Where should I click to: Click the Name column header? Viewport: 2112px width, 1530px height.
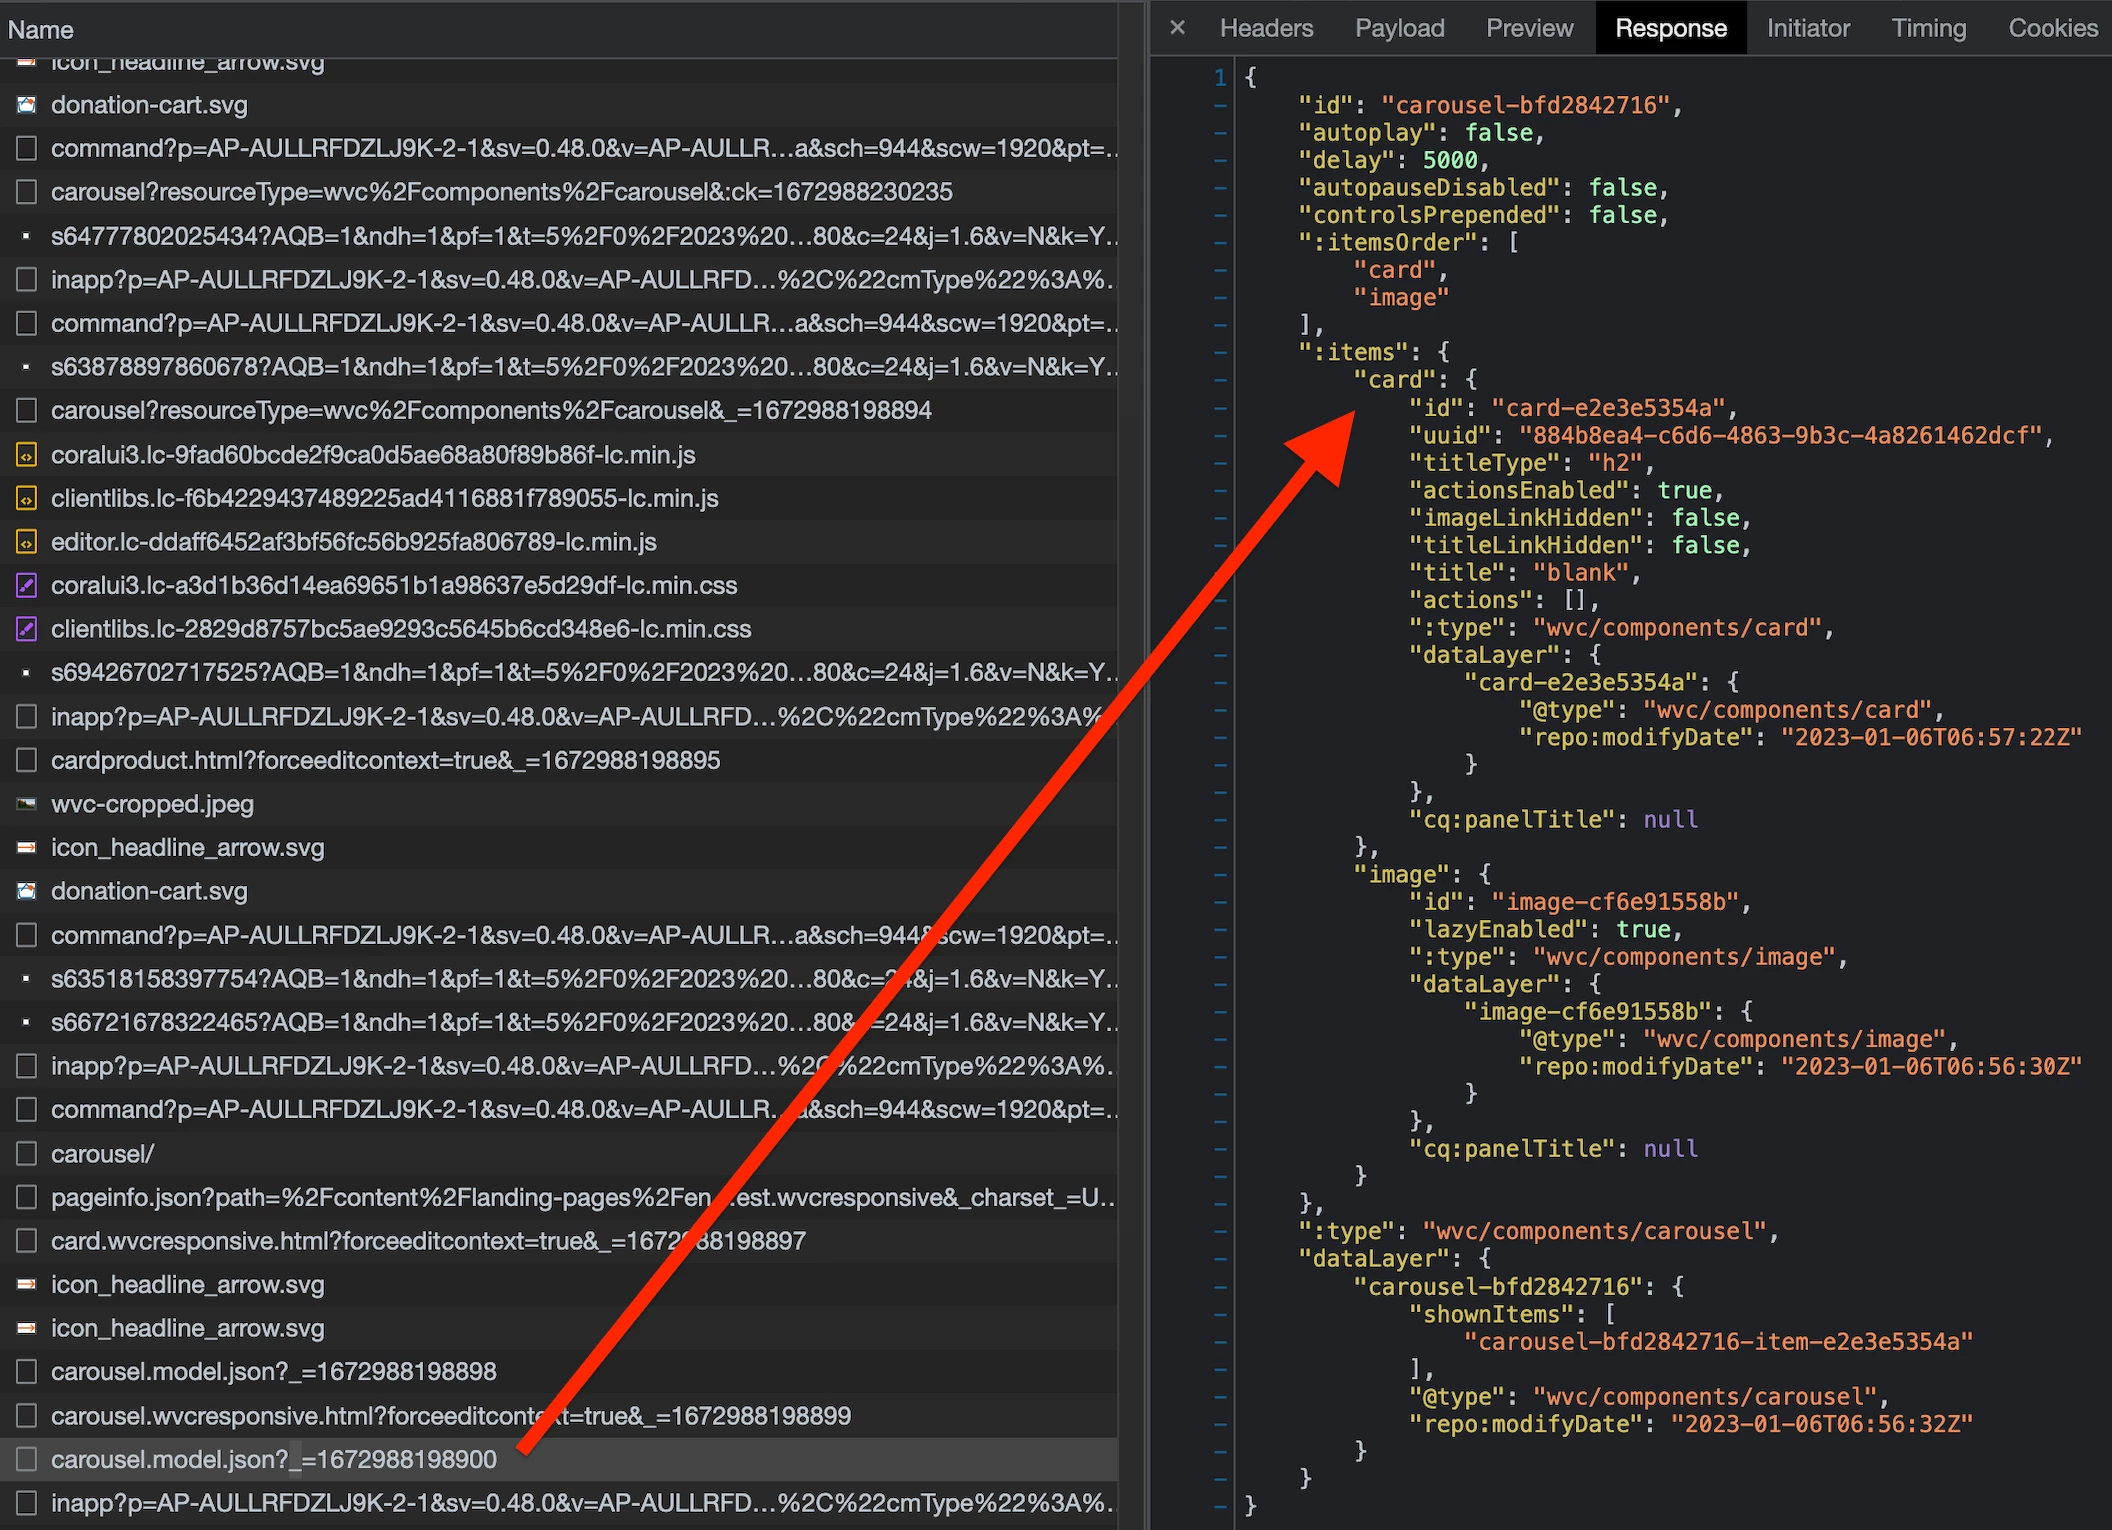pyautogui.click(x=40, y=30)
